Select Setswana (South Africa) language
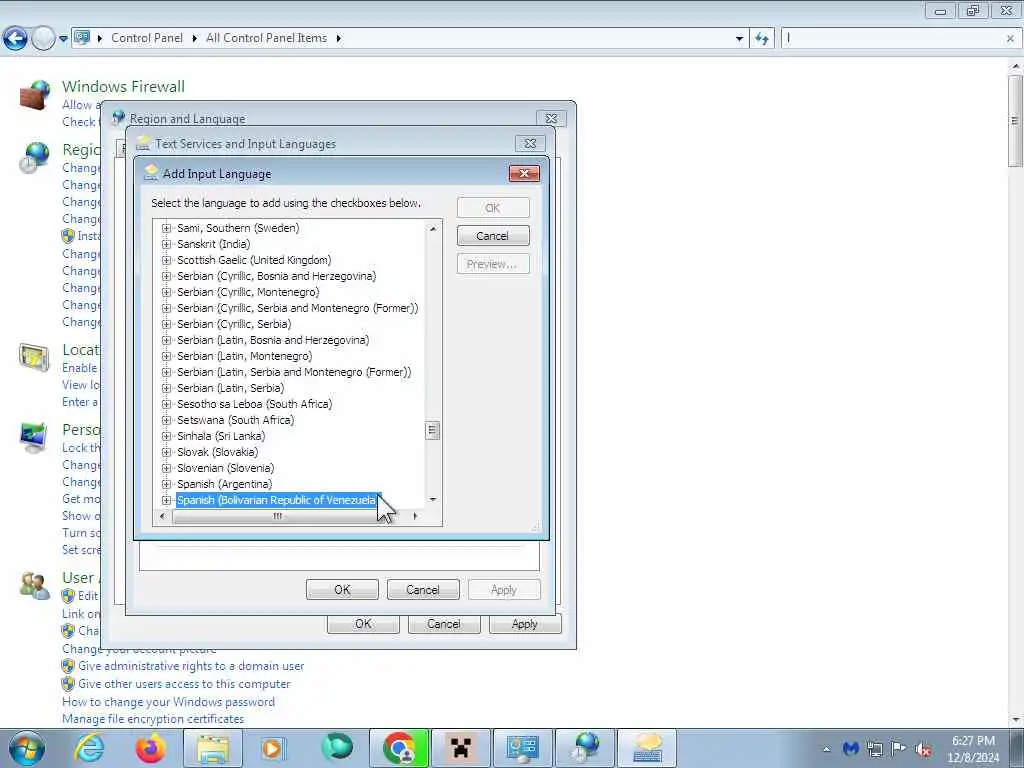 point(235,420)
